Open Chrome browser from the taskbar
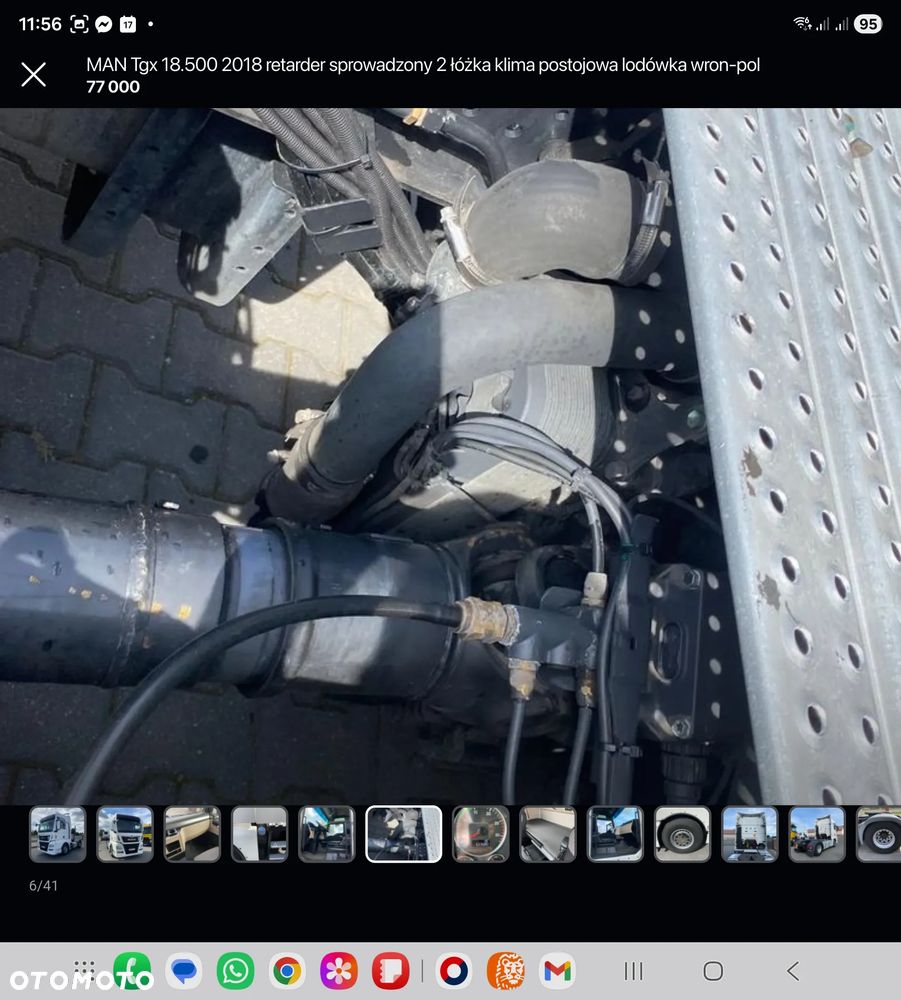Viewport: 901px width, 1000px height. pos(287,971)
